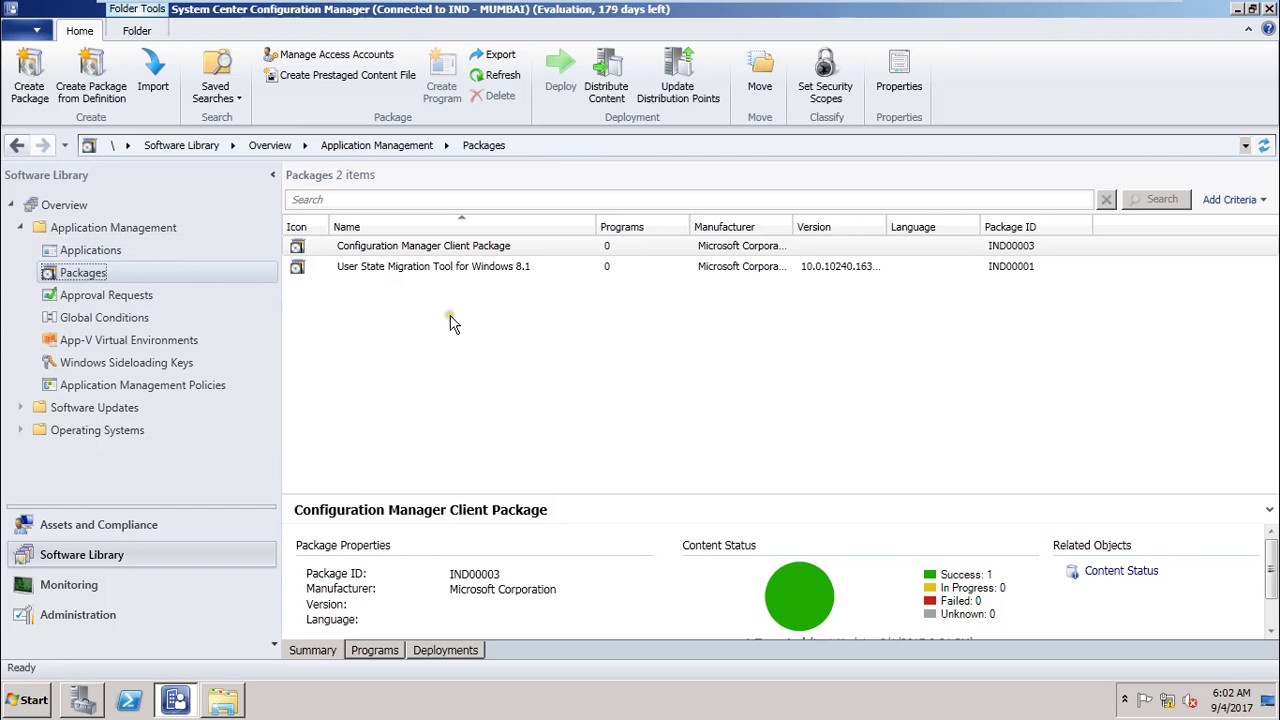Click Software Library in the breadcrumb
Viewport: 1280px width, 720px height.
tap(181, 146)
